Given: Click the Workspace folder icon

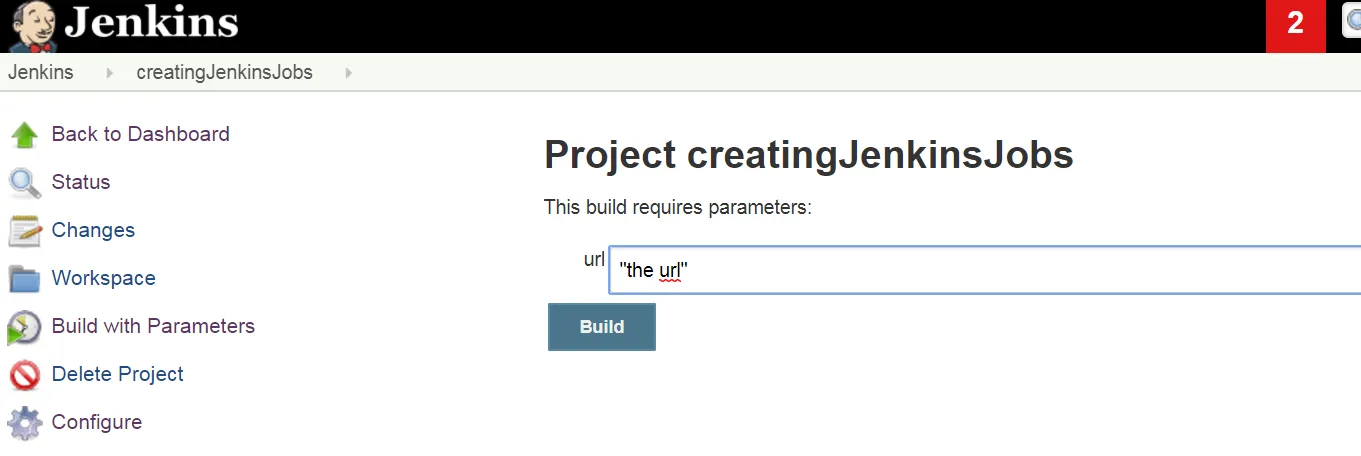Looking at the screenshot, I should [x=24, y=279].
